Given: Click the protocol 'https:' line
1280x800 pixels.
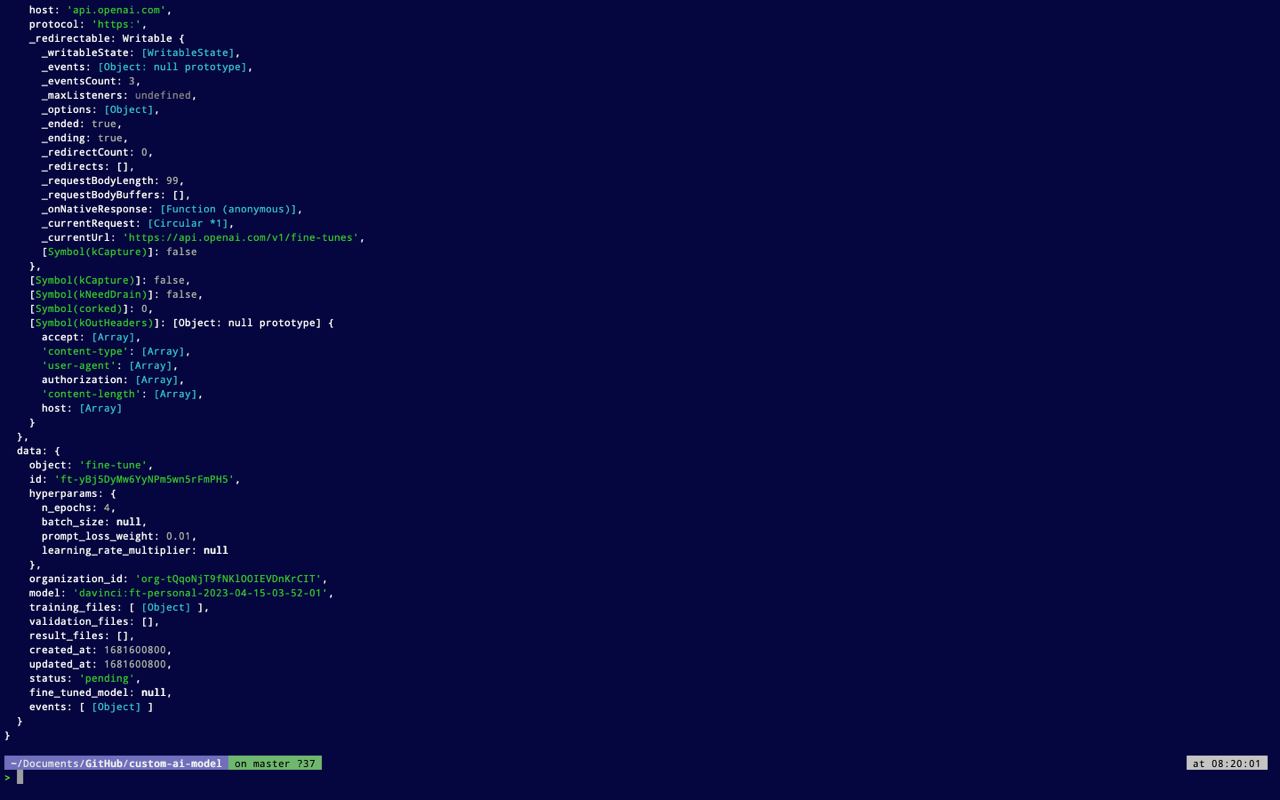Looking at the screenshot, I should (87, 24).
